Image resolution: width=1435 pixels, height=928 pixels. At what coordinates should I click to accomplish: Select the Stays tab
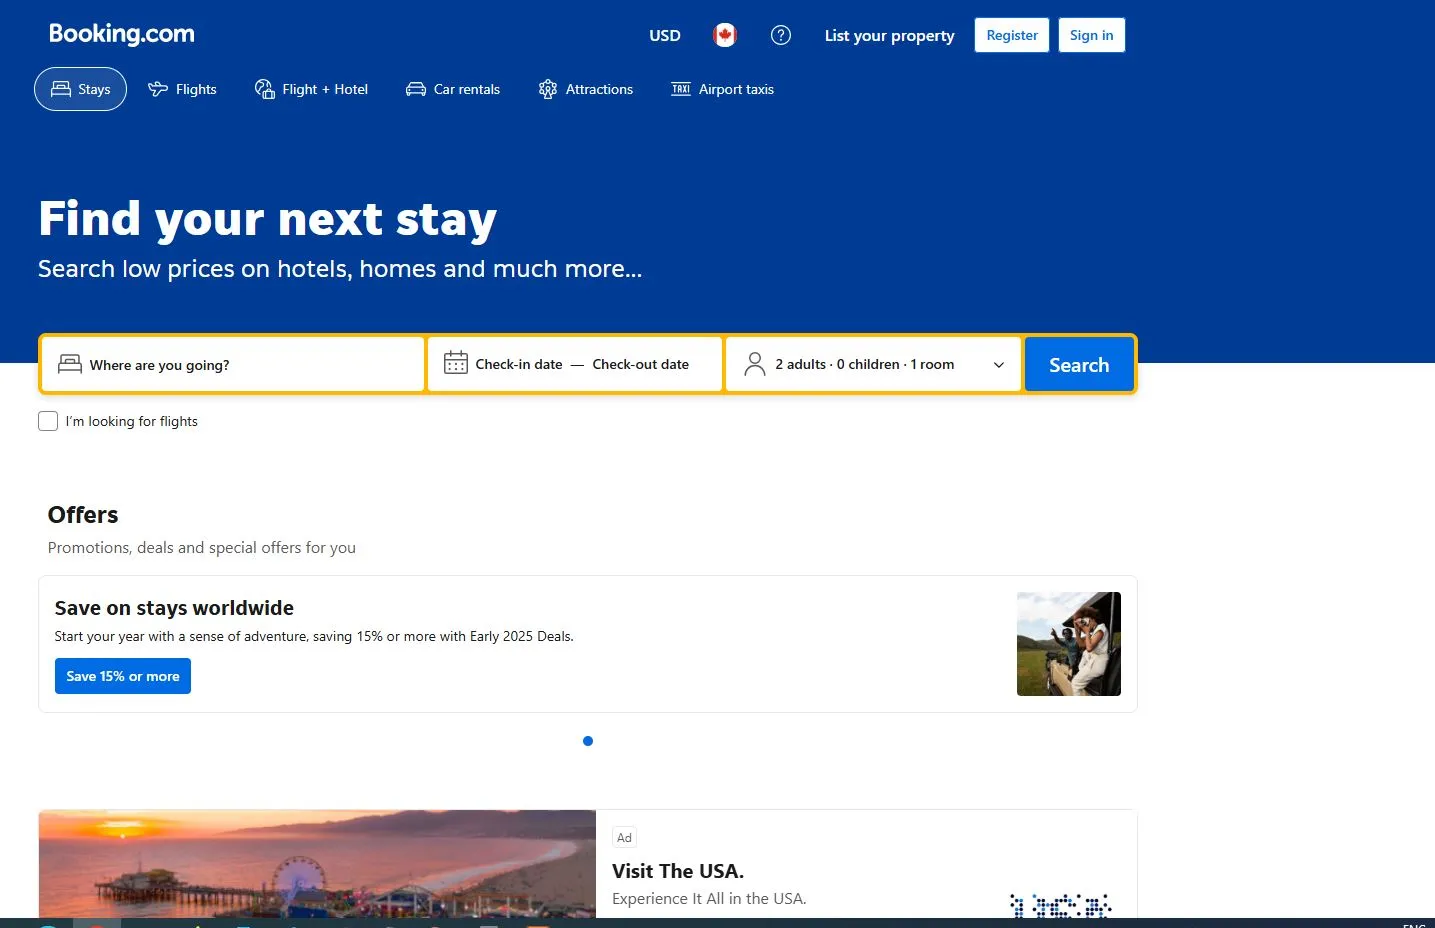[x=80, y=89]
